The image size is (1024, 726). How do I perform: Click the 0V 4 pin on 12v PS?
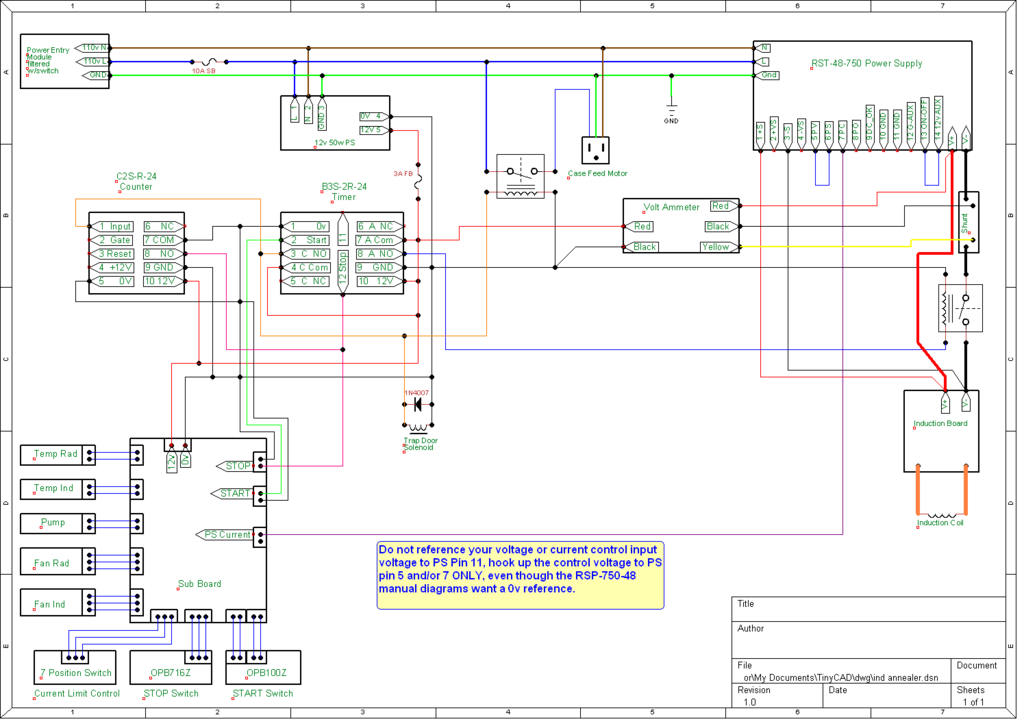coord(376,116)
